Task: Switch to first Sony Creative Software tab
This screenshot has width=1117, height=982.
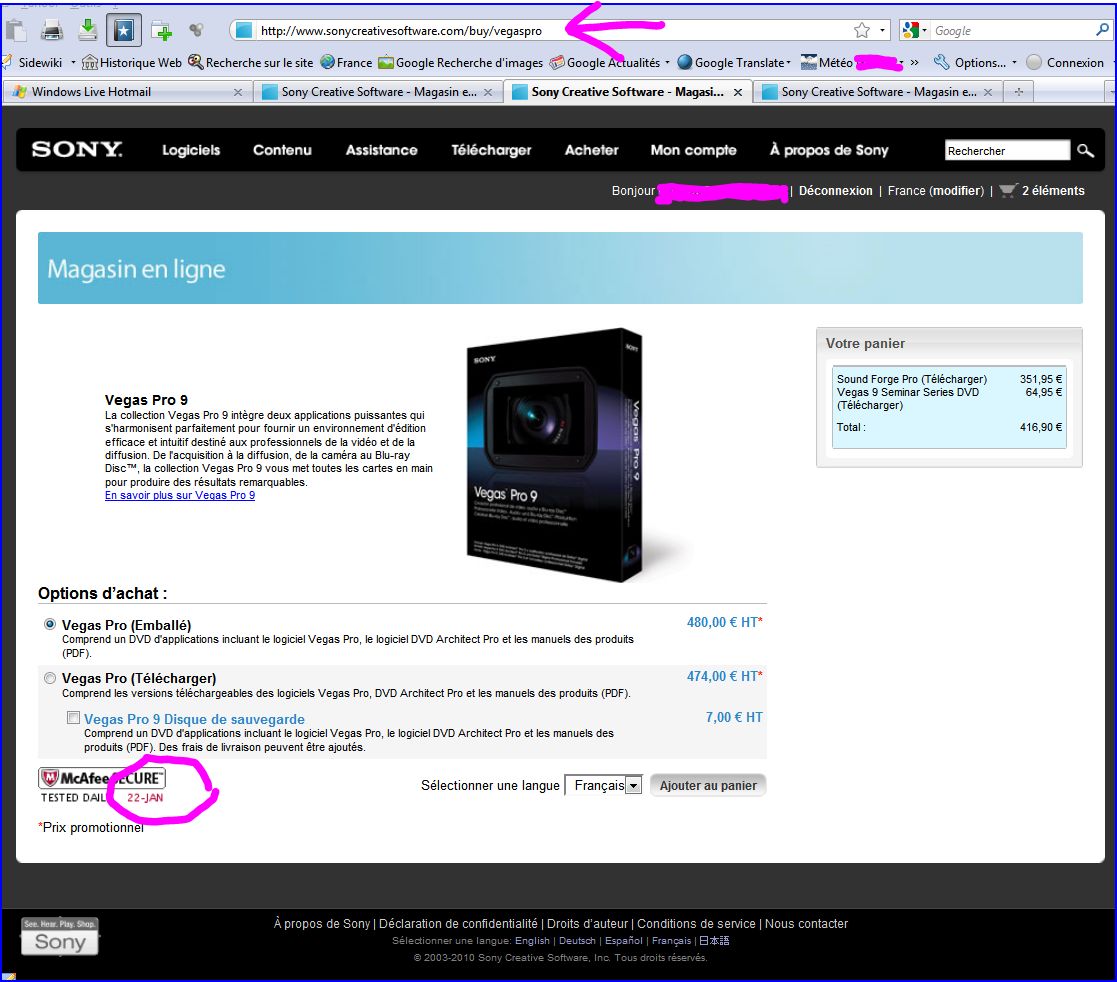Action: [x=378, y=92]
